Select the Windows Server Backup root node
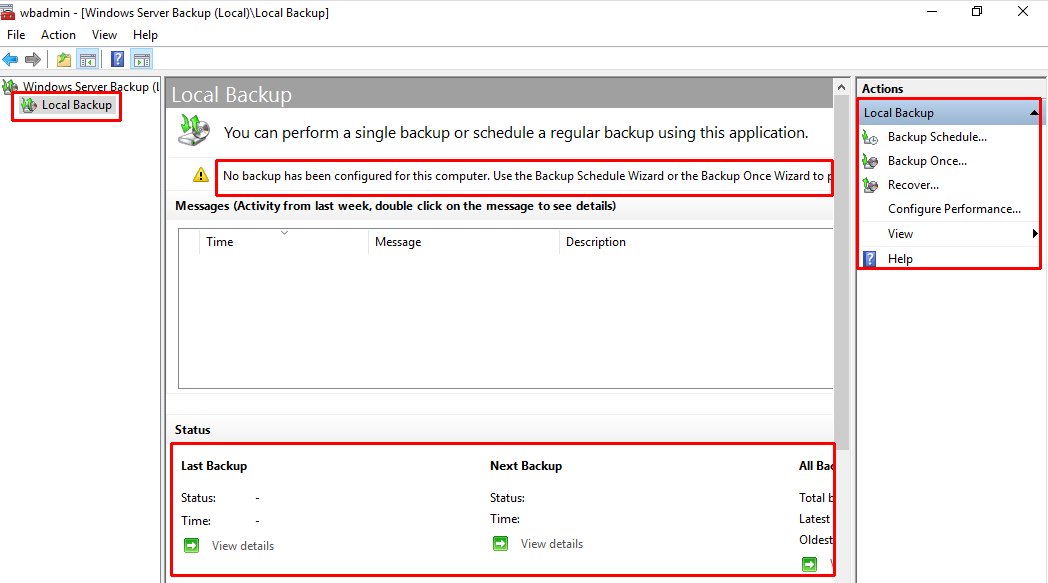The image size is (1048, 583). [x=85, y=87]
